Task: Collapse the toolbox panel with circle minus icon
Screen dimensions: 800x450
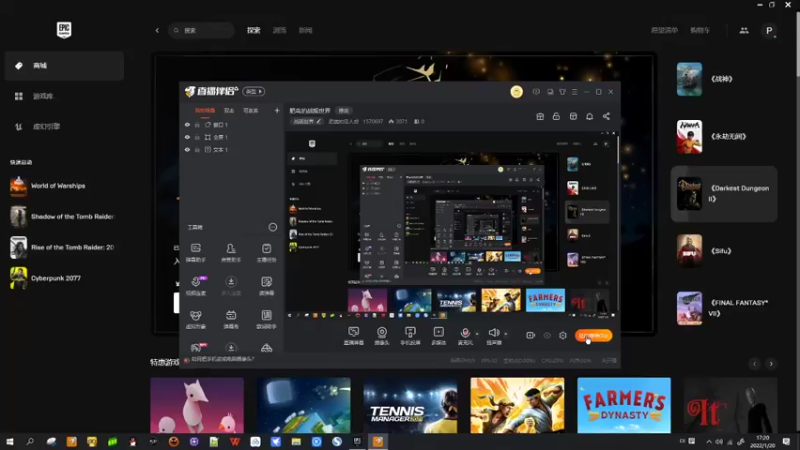Action: (273, 227)
